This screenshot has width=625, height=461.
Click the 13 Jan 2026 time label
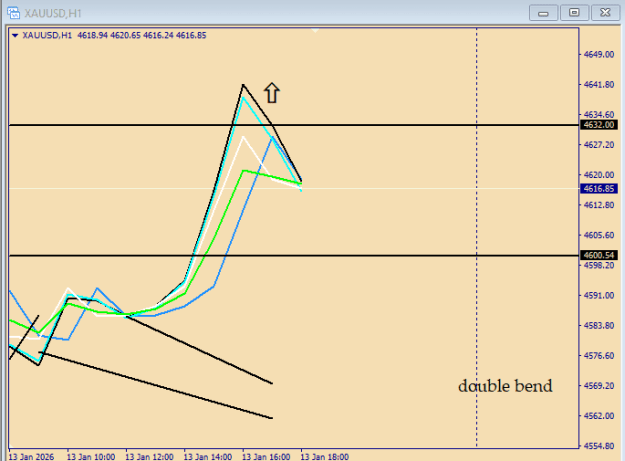point(31,457)
